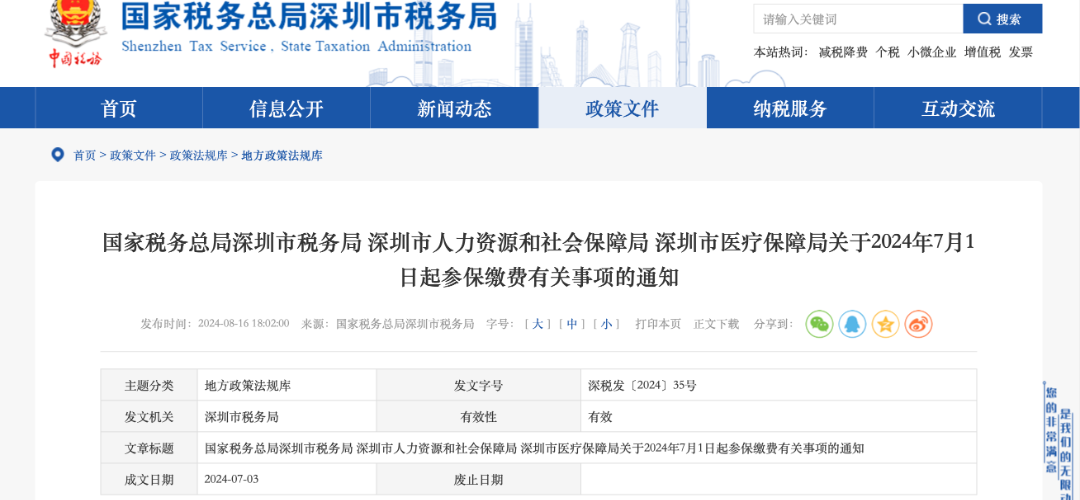
Task: Open the 新闻动态 navigation tab
Action: click(455, 108)
